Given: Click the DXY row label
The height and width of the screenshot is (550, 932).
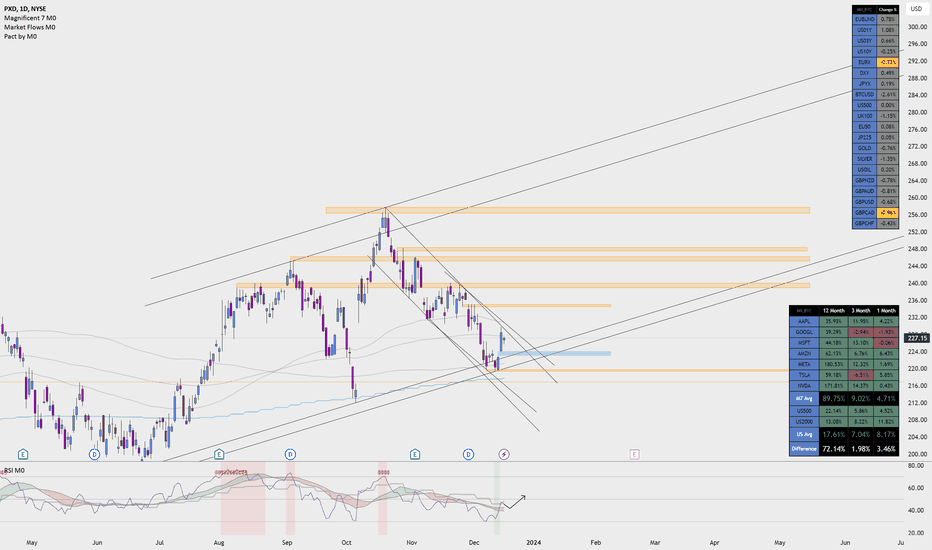Looking at the screenshot, I should [864, 73].
